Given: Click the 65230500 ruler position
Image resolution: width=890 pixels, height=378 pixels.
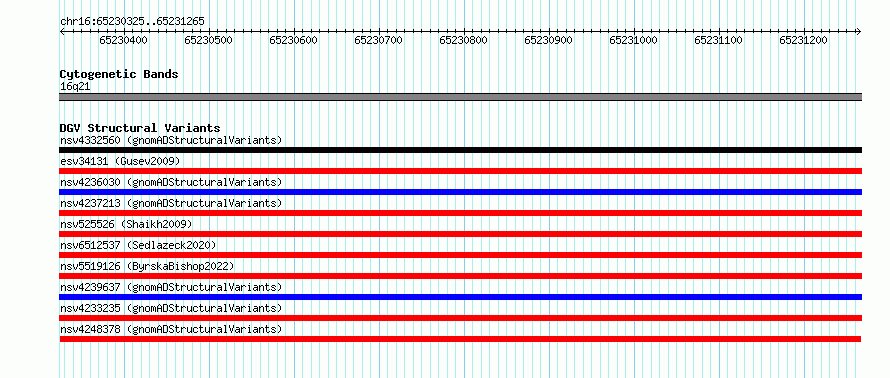Looking at the screenshot, I should (x=208, y=40).
